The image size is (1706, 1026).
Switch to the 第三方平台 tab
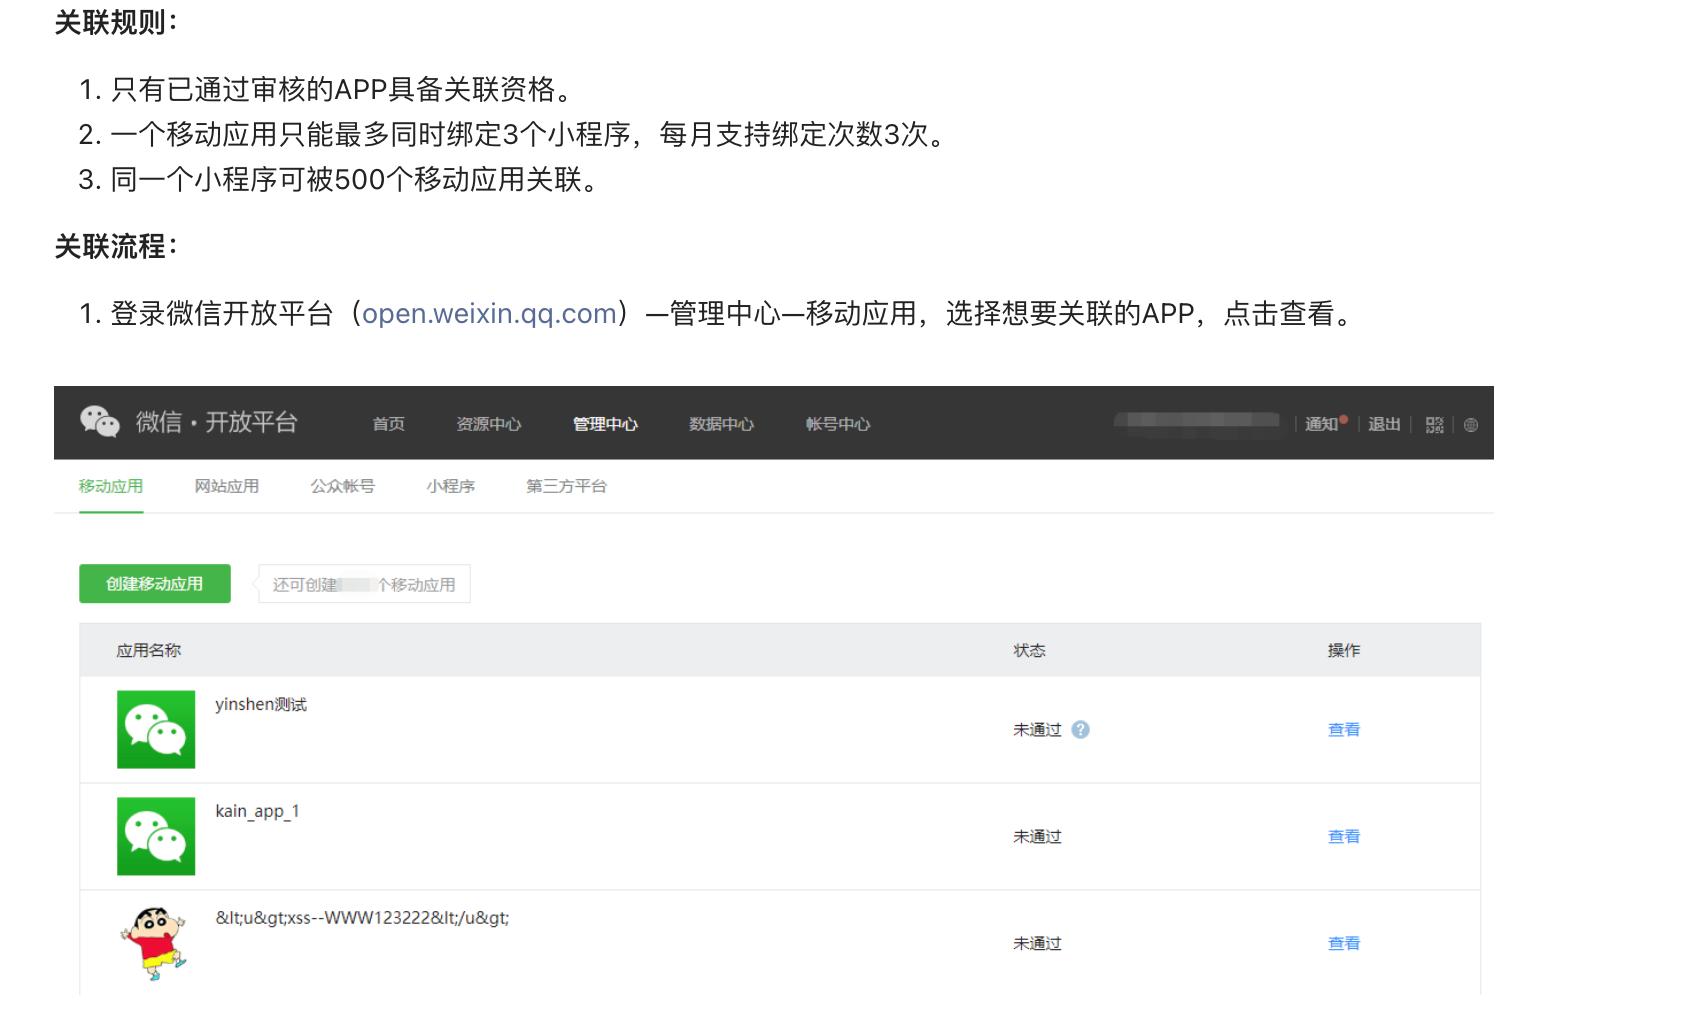point(565,486)
